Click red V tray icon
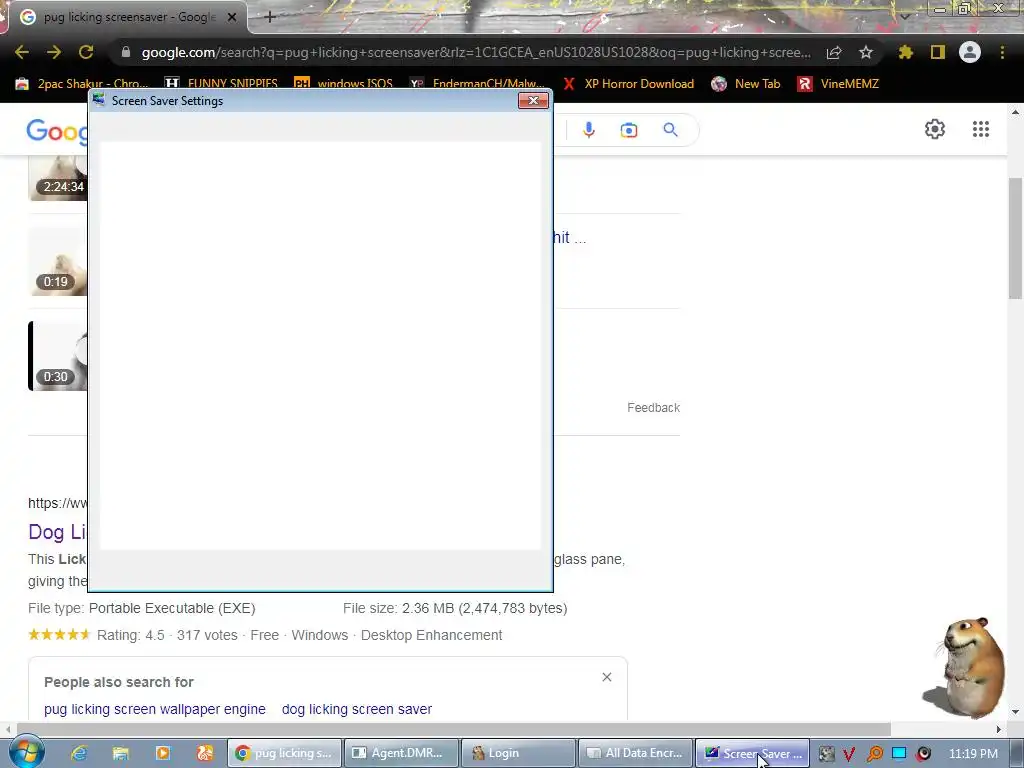Screen dimensions: 1024x768 tap(849, 754)
